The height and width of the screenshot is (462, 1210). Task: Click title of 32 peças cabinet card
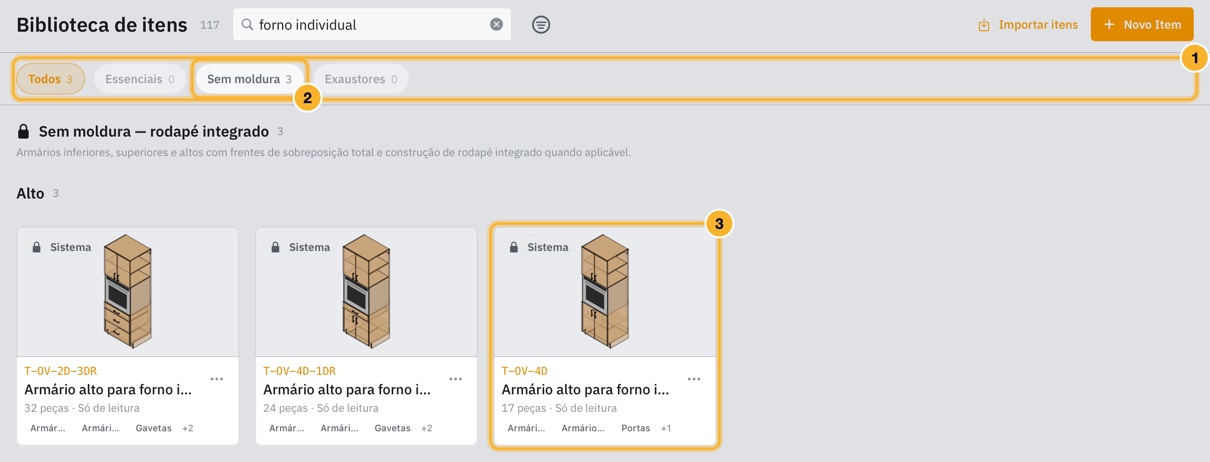pos(108,389)
